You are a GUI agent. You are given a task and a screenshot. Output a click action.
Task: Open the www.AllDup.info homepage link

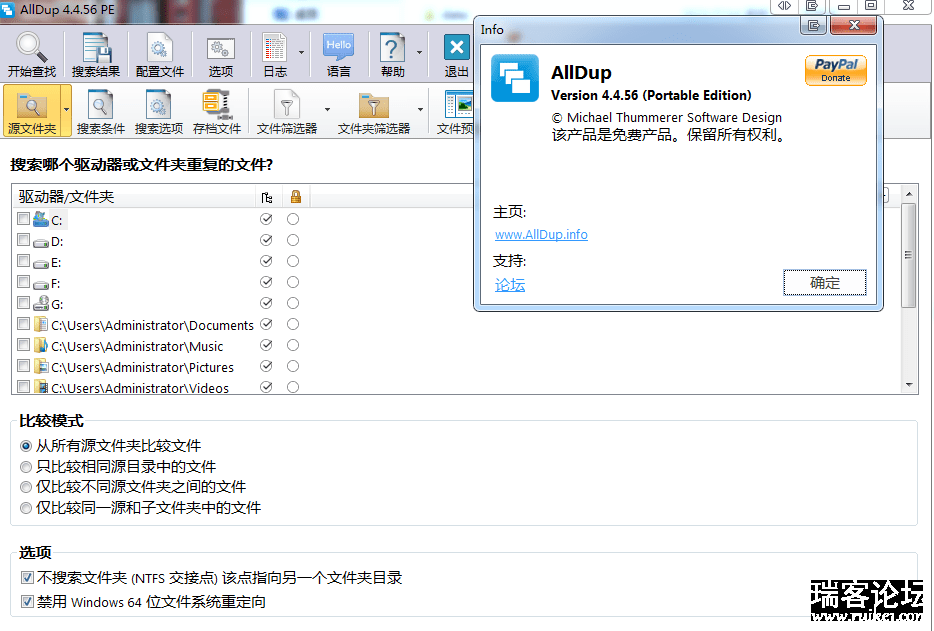[x=541, y=235]
